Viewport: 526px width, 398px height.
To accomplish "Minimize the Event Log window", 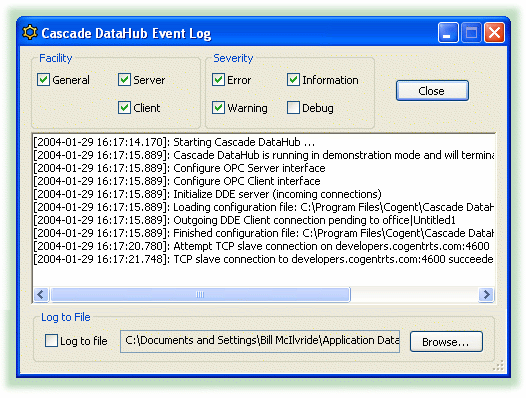I will coord(448,33).
